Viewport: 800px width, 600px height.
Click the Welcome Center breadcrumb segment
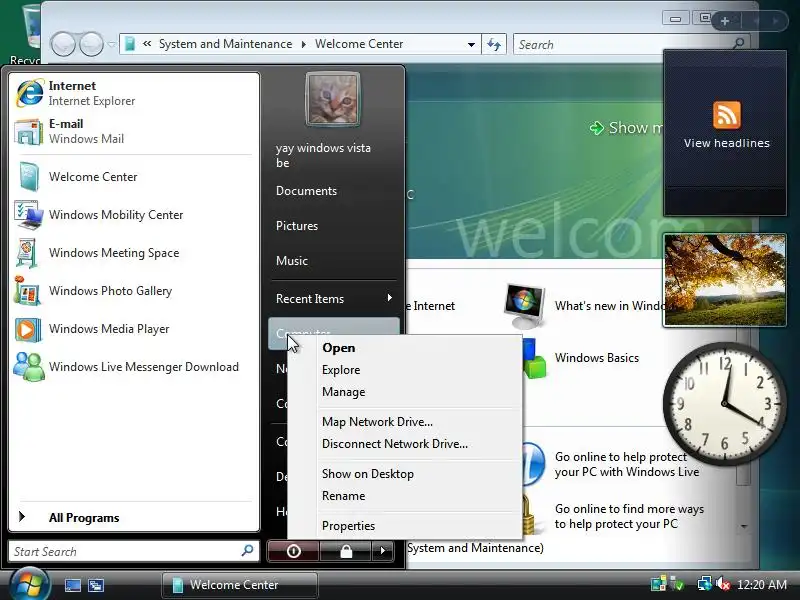359,44
